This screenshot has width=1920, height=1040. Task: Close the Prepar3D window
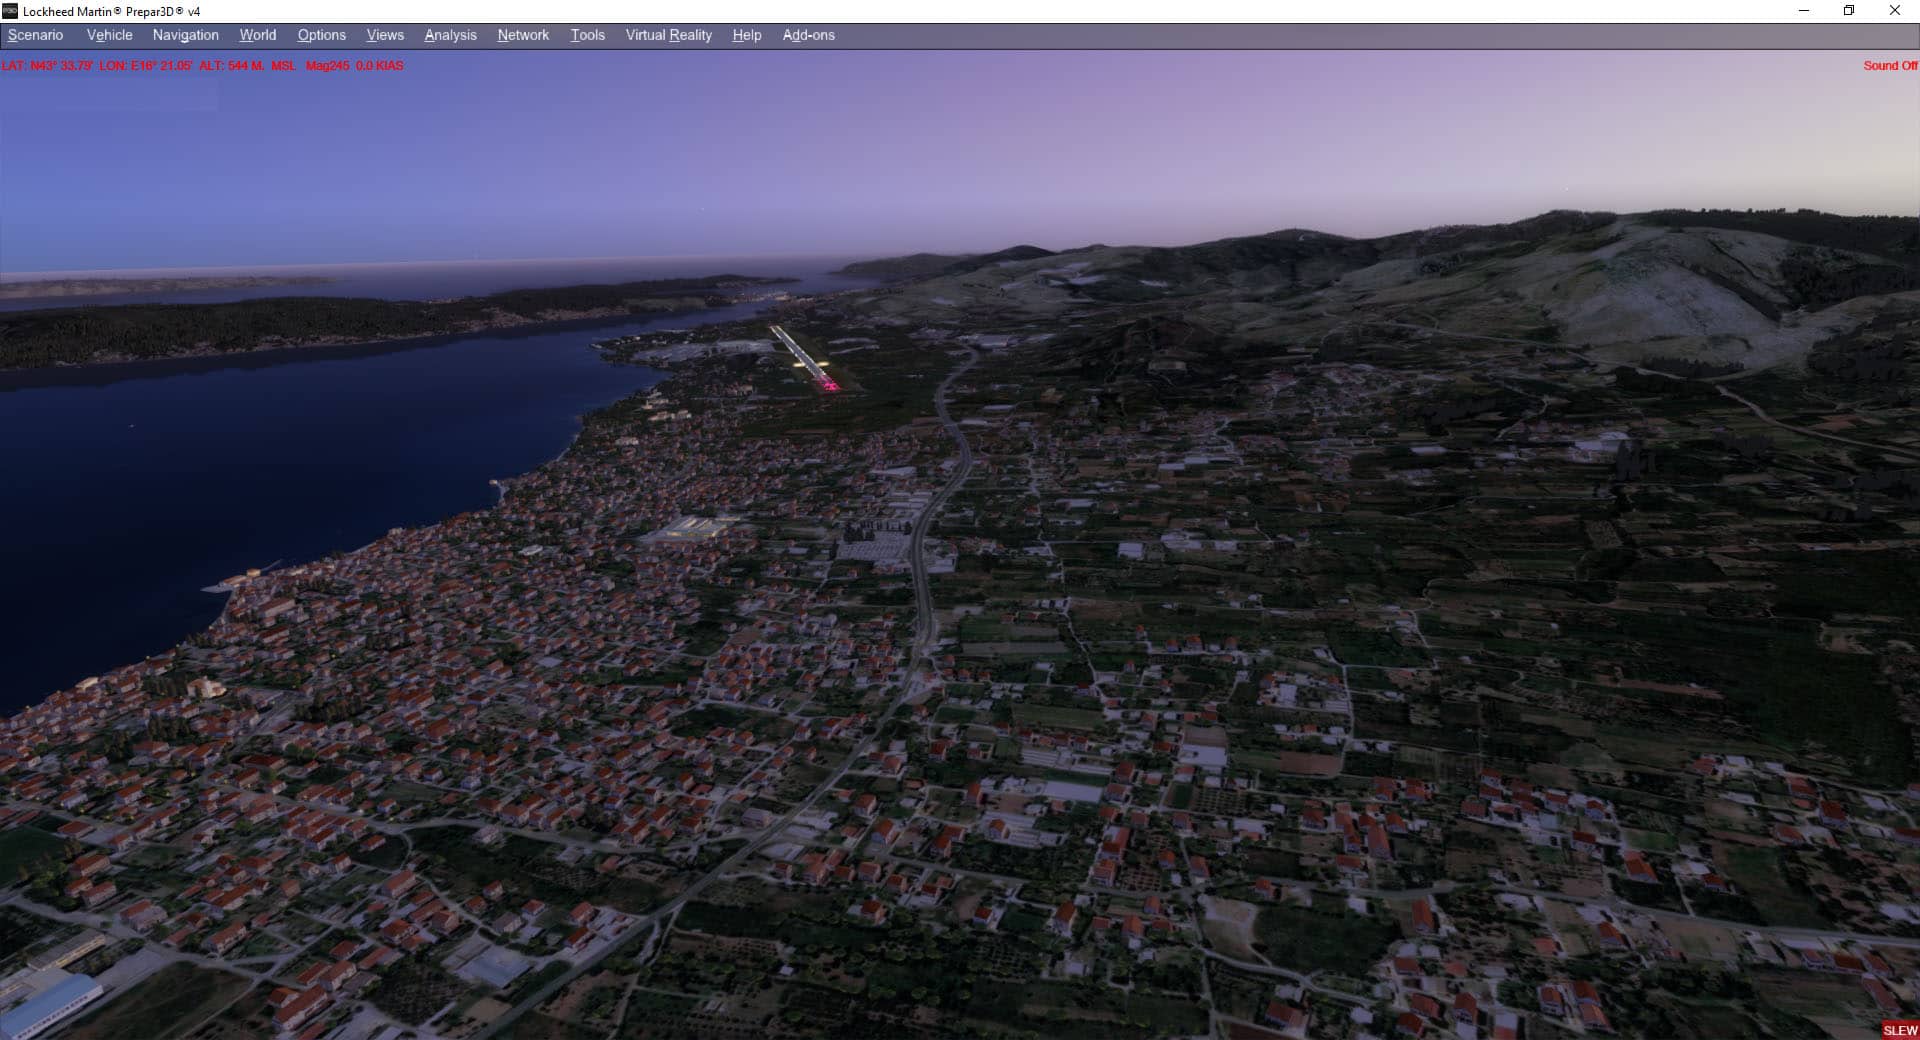(1894, 11)
